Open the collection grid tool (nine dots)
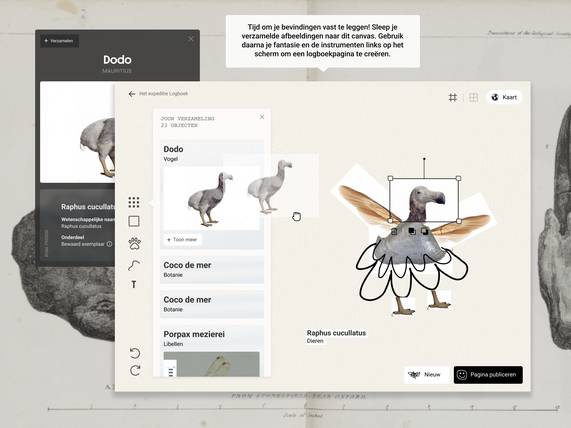This screenshot has width=571, height=428. point(134,202)
